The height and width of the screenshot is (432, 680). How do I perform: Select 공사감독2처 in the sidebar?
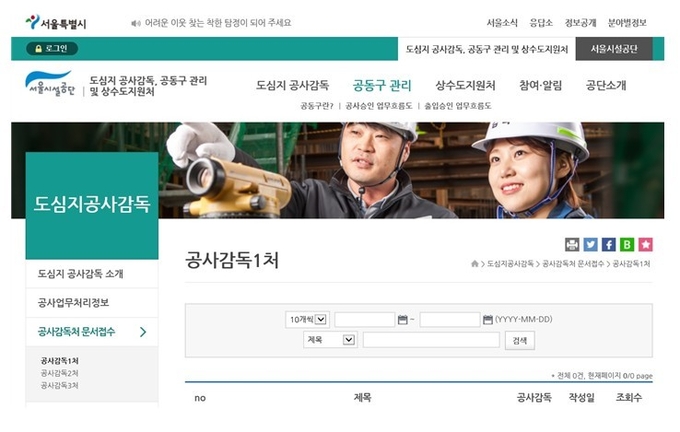point(59,373)
